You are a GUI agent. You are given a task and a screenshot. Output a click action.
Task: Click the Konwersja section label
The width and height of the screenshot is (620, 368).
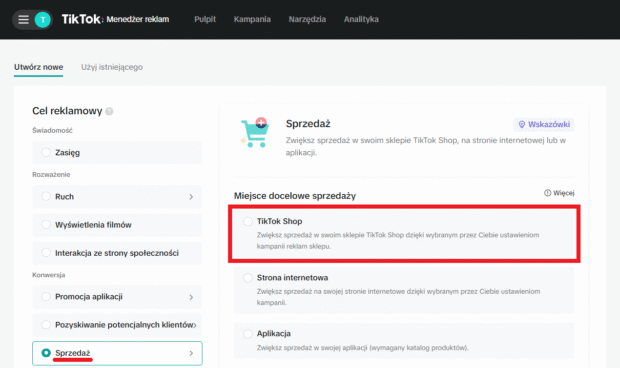[49, 275]
